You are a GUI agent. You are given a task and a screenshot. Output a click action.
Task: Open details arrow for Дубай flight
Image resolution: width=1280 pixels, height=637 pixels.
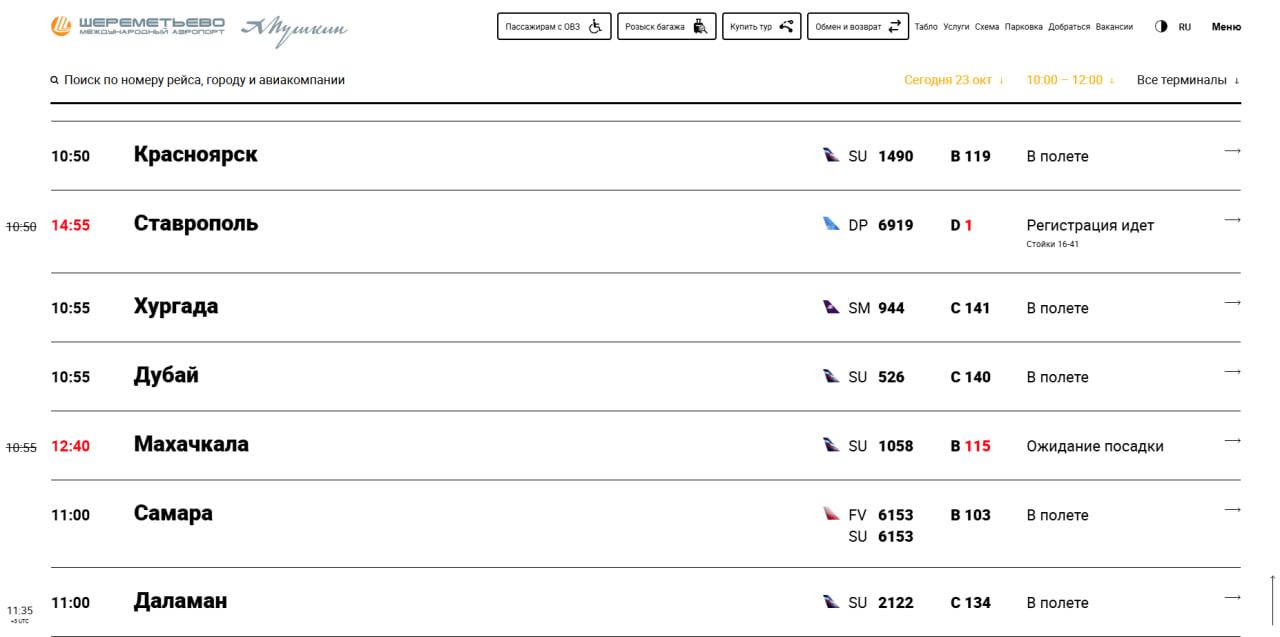click(x=1232, y=372)
